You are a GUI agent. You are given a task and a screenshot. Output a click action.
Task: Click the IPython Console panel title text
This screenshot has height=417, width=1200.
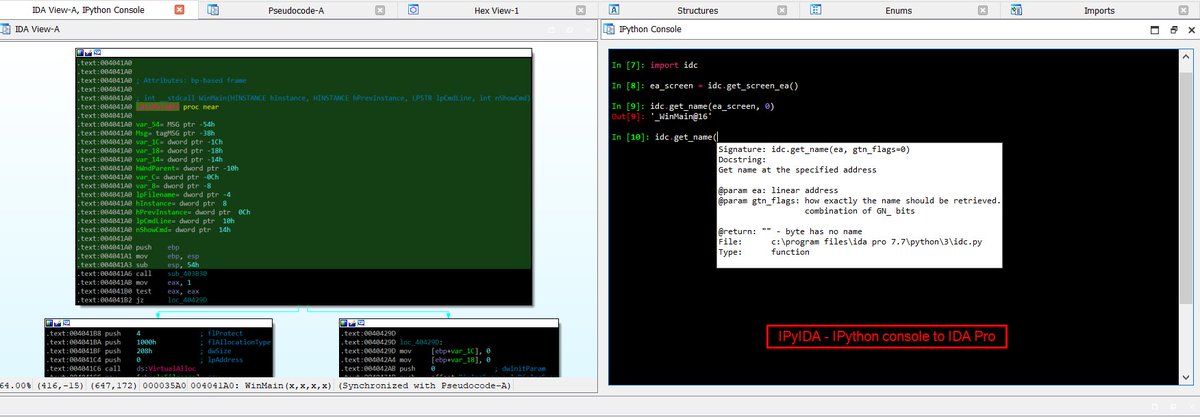pos(651,30)
